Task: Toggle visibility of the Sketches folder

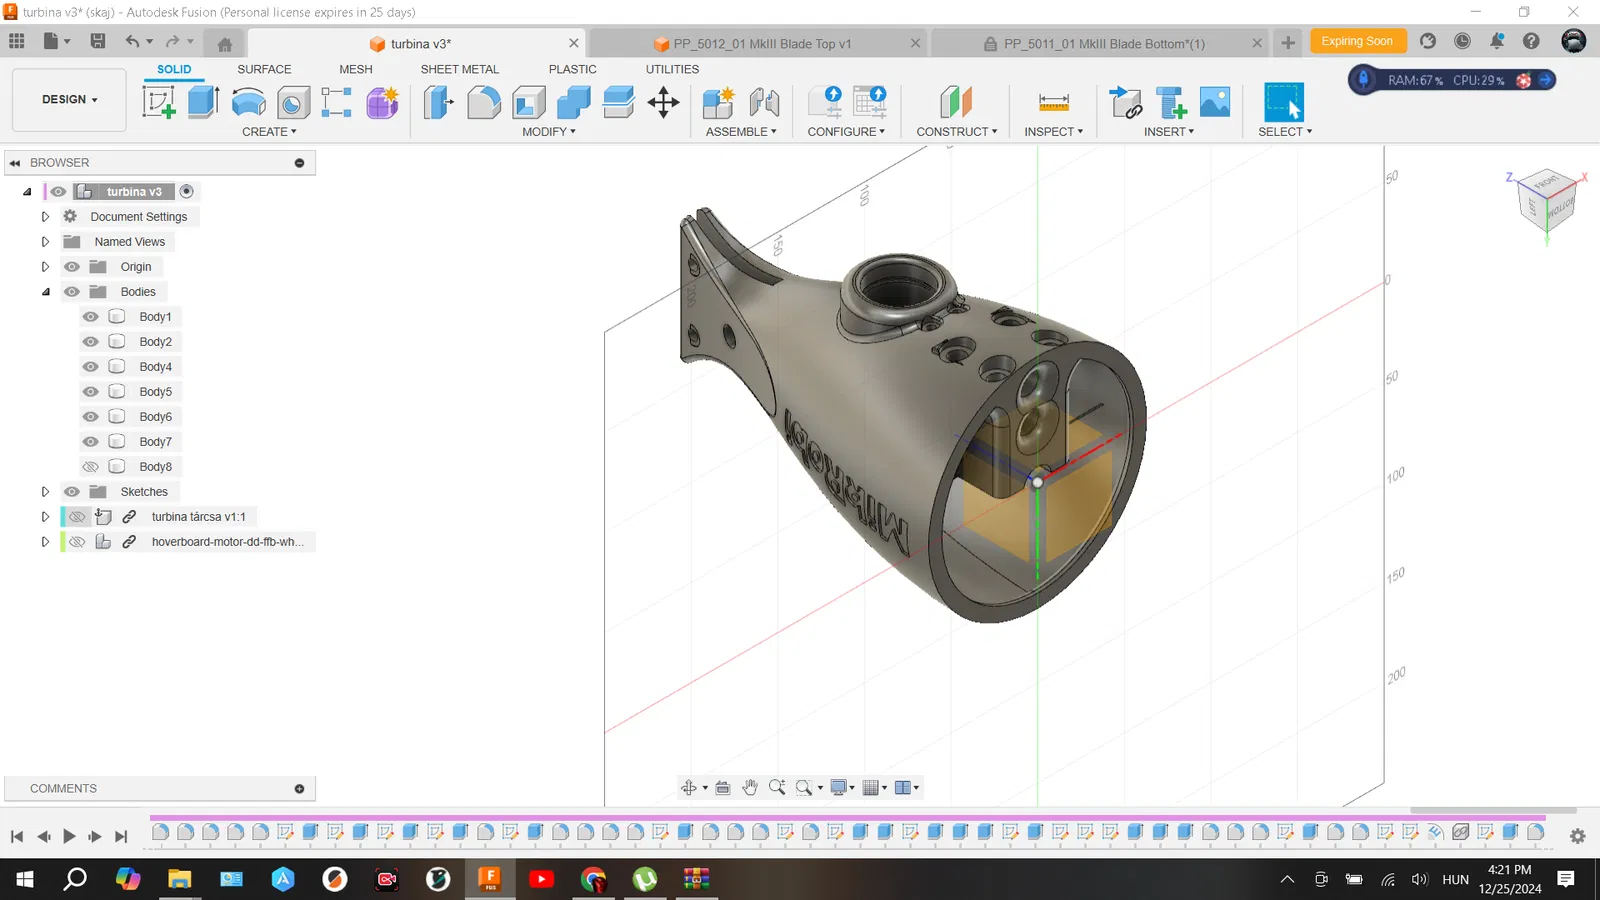Action: coord(72,492)
